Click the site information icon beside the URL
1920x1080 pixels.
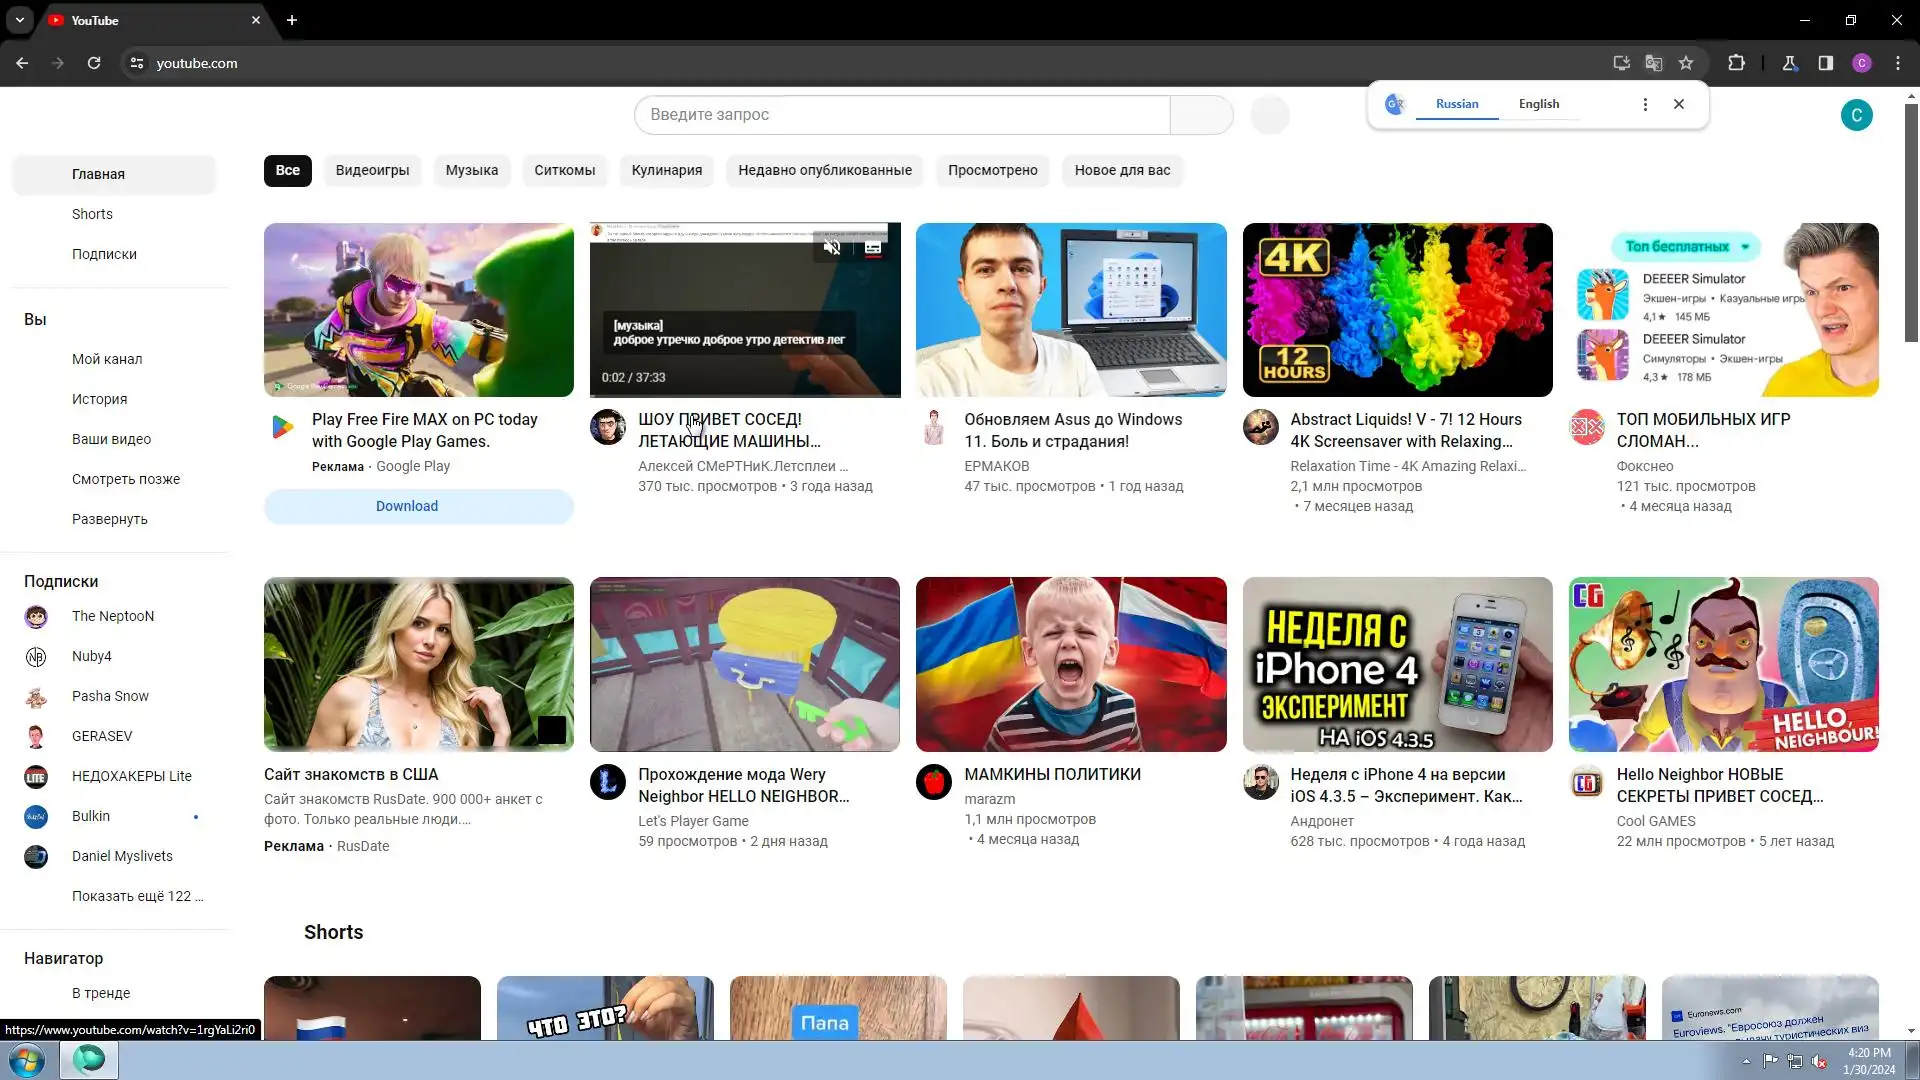click(137, 63)
